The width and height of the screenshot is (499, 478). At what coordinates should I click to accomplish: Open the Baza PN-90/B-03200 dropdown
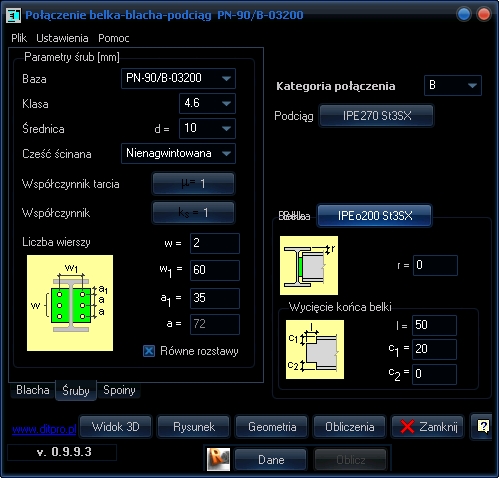coord(178,78)
